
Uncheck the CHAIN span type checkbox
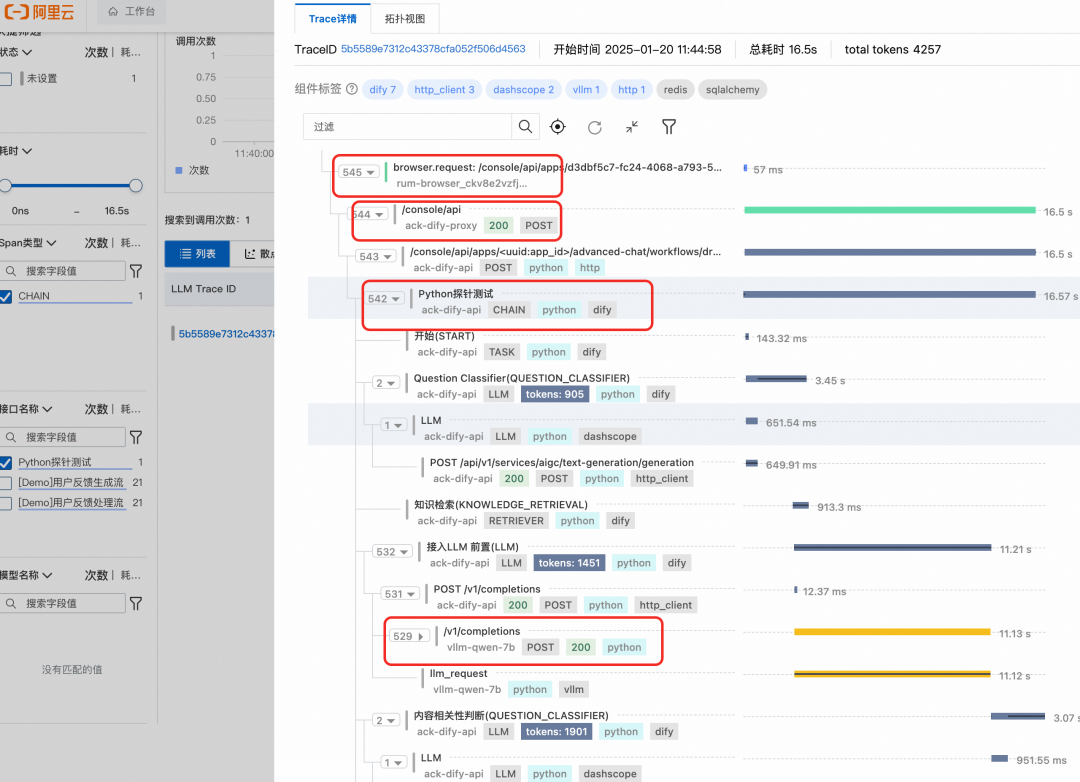pyautogui.click(x=6, y=296)
